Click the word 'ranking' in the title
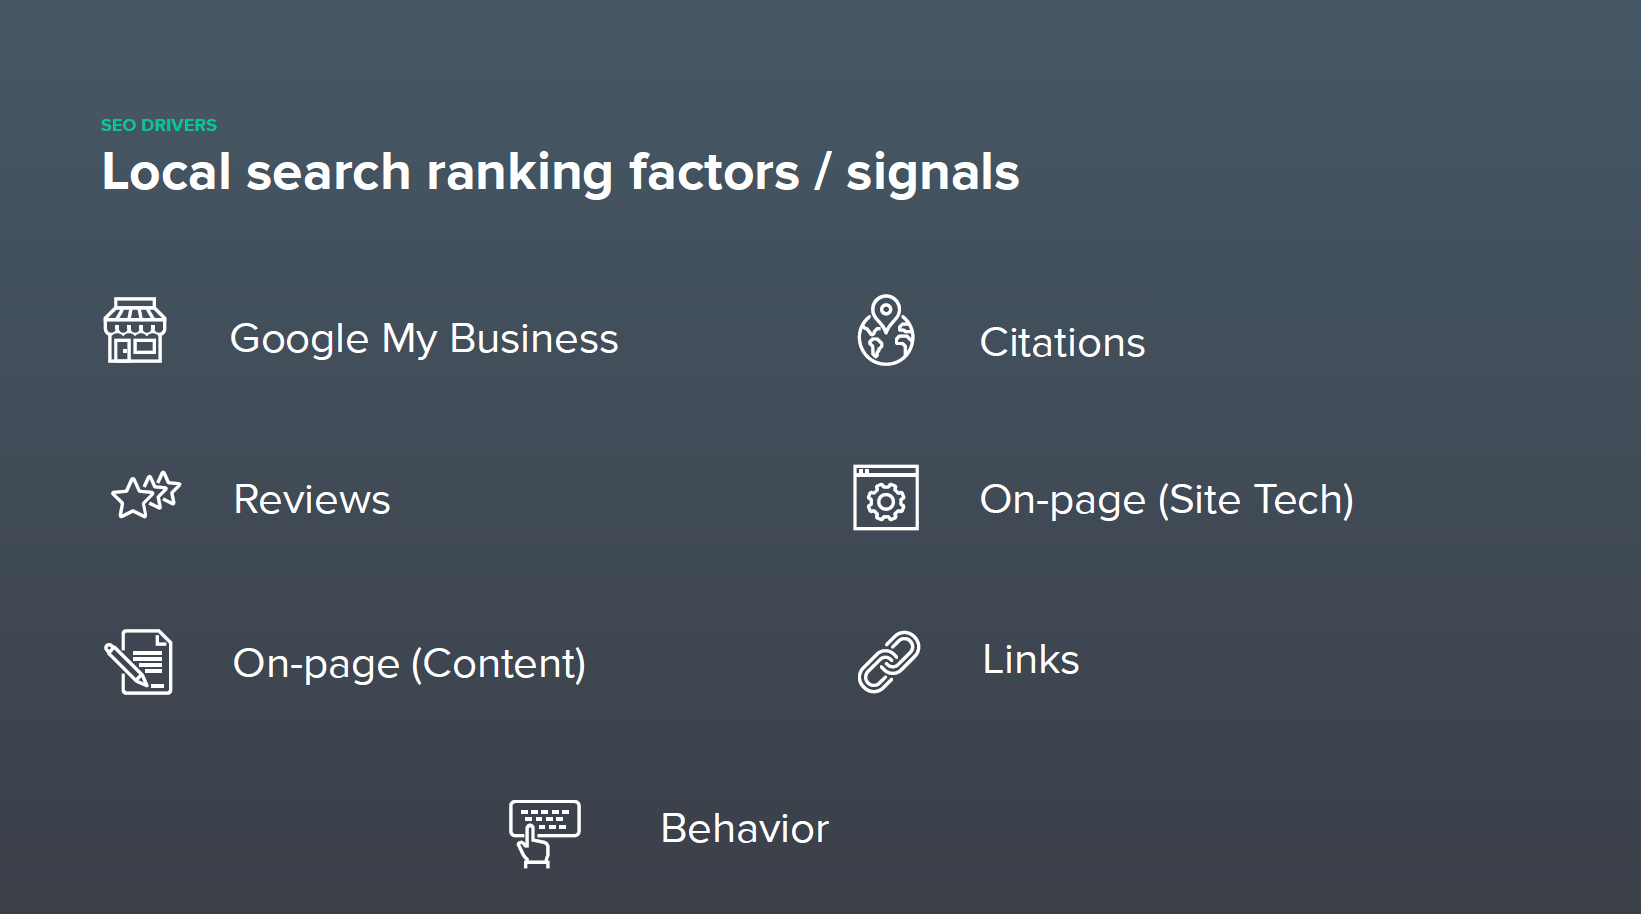The image size is (1641, 914). pos(519,172)
